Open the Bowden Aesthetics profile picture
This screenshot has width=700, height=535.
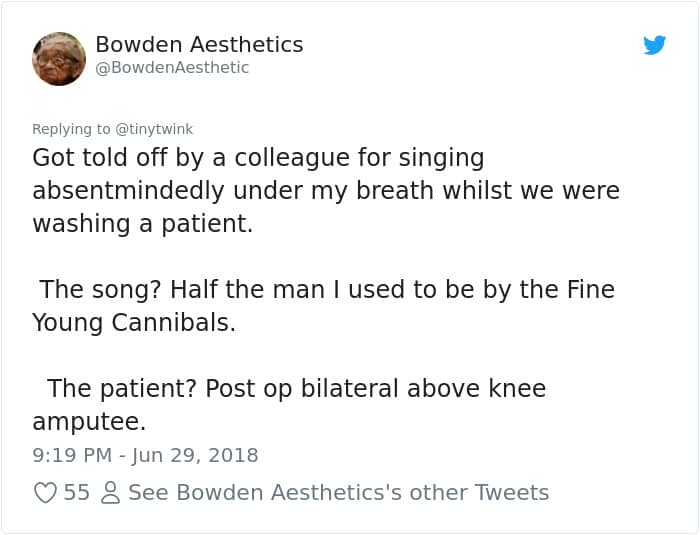[x=59, y=59]
